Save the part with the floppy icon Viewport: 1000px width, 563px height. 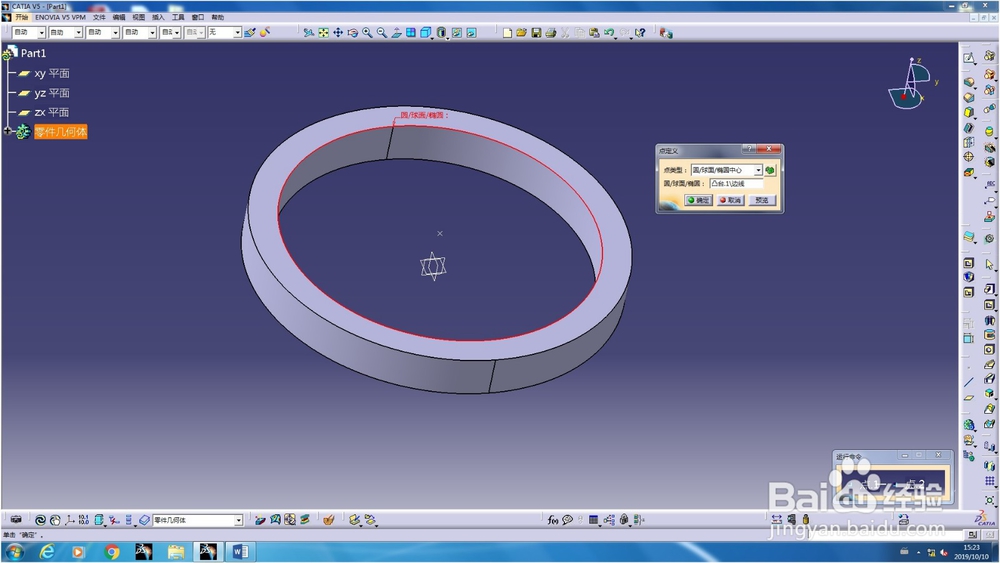(x=536, y=33)
